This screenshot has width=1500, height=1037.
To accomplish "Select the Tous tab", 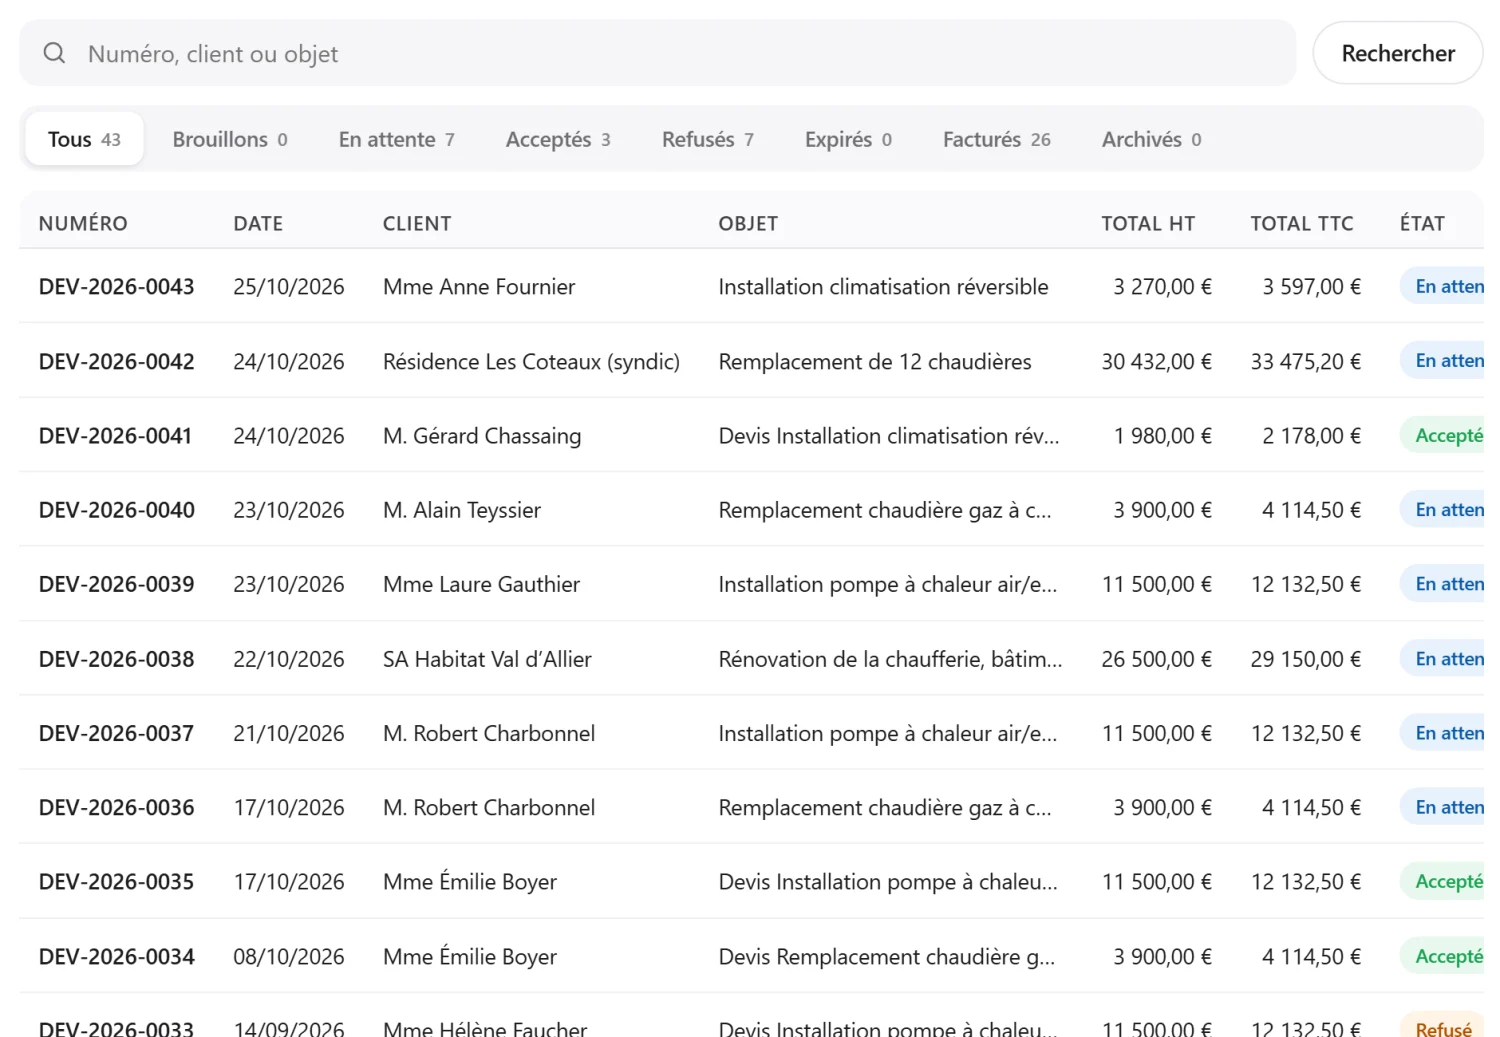I will [84, 139].
